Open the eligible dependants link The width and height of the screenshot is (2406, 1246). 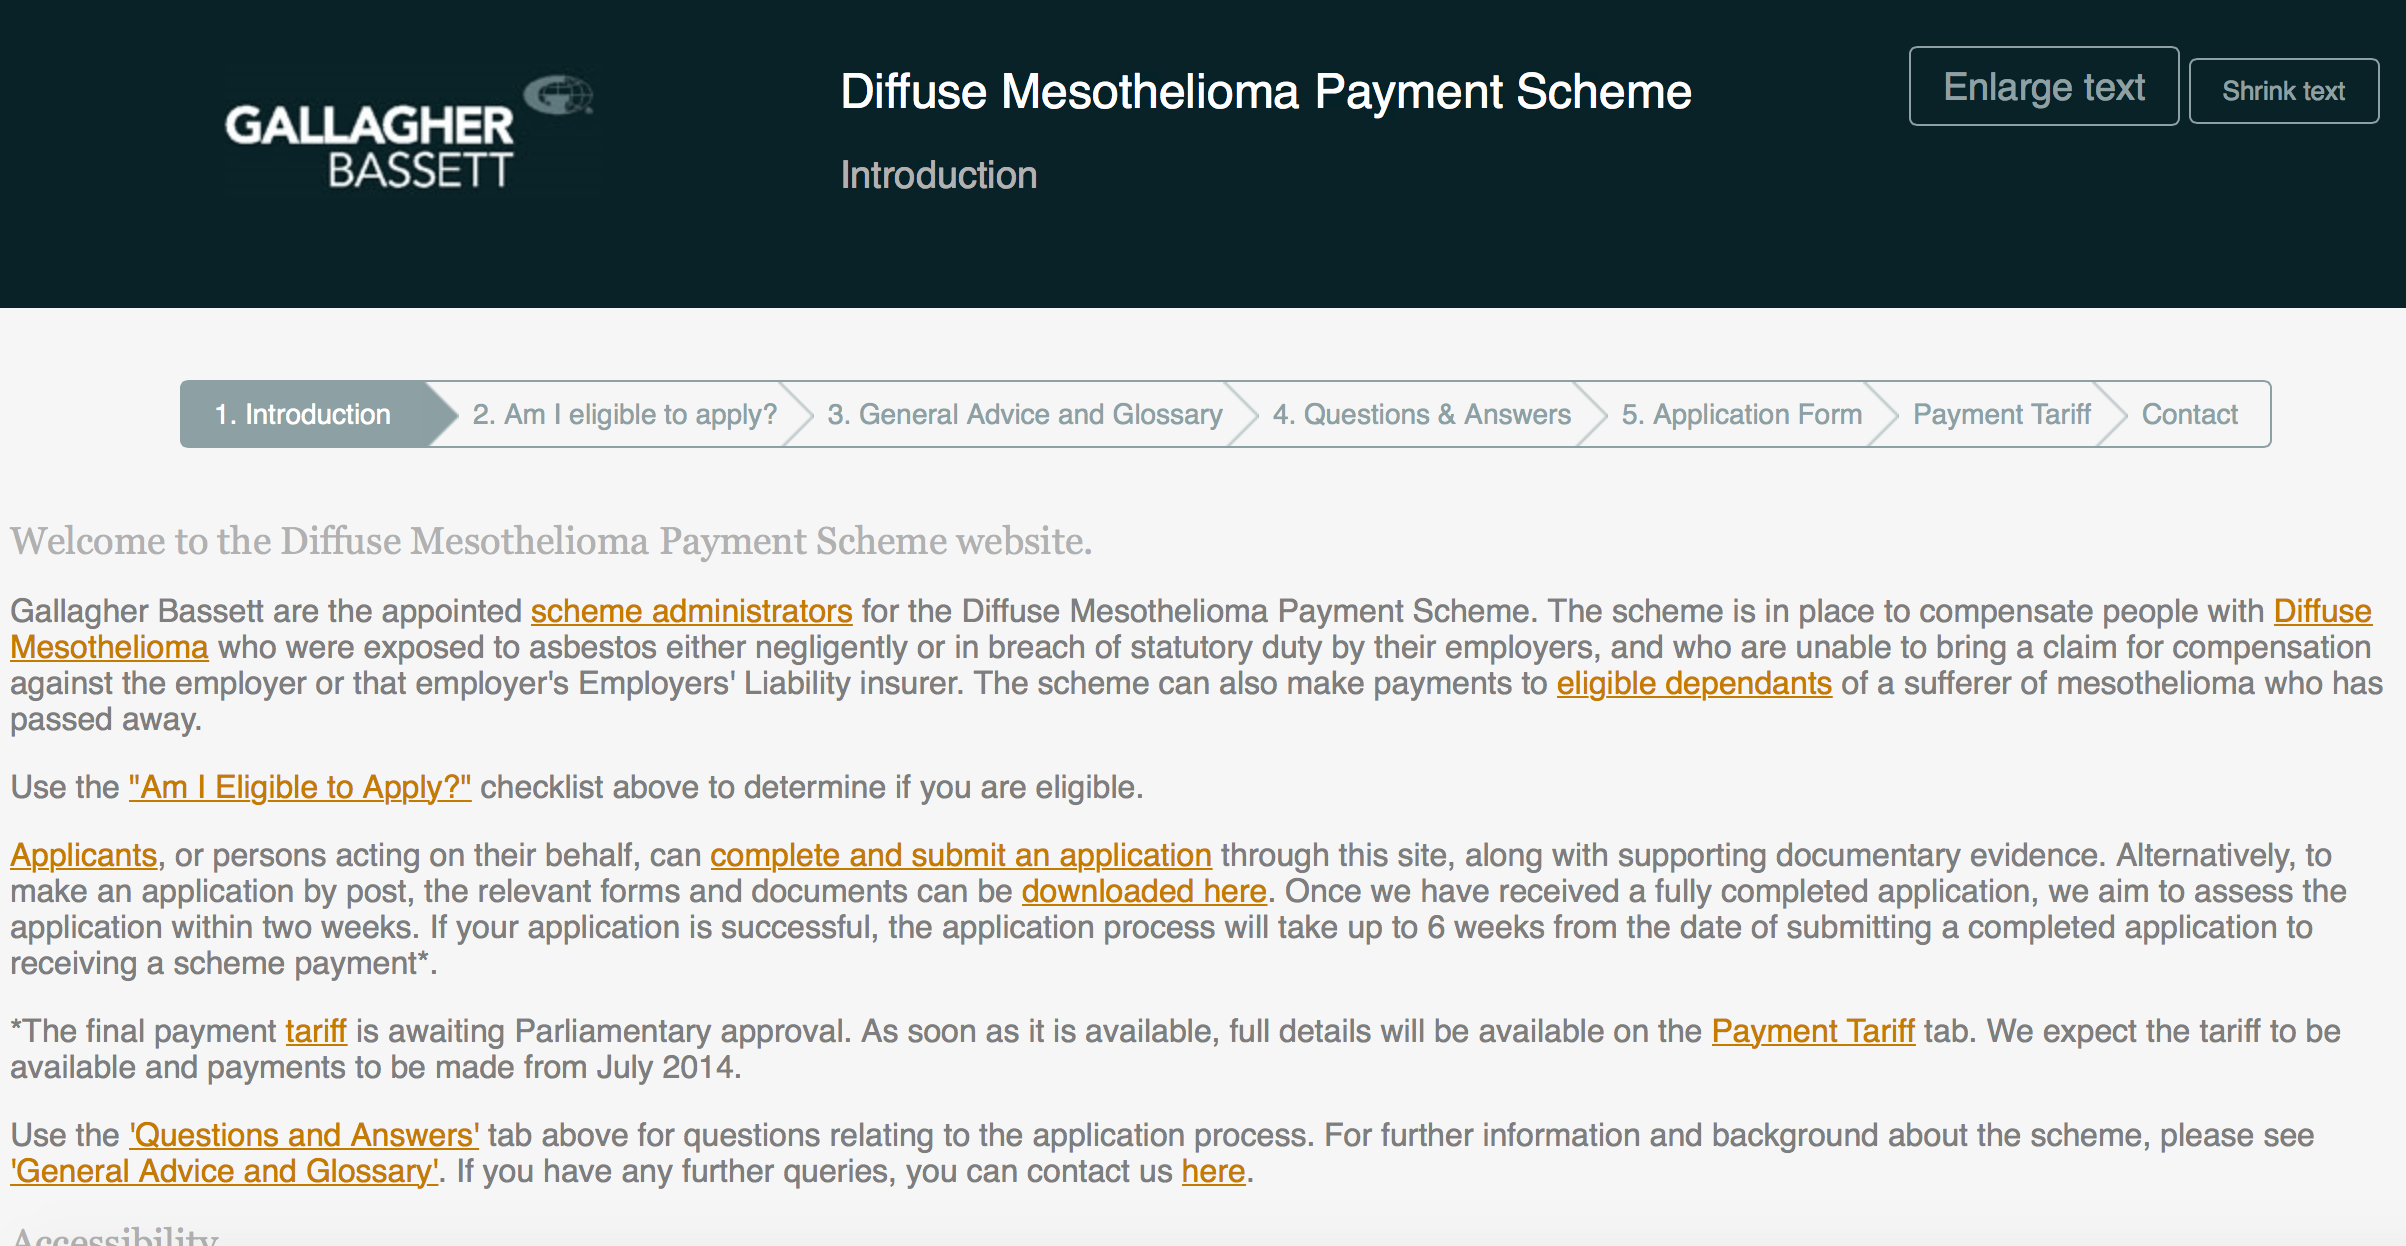coord(1694,683)
